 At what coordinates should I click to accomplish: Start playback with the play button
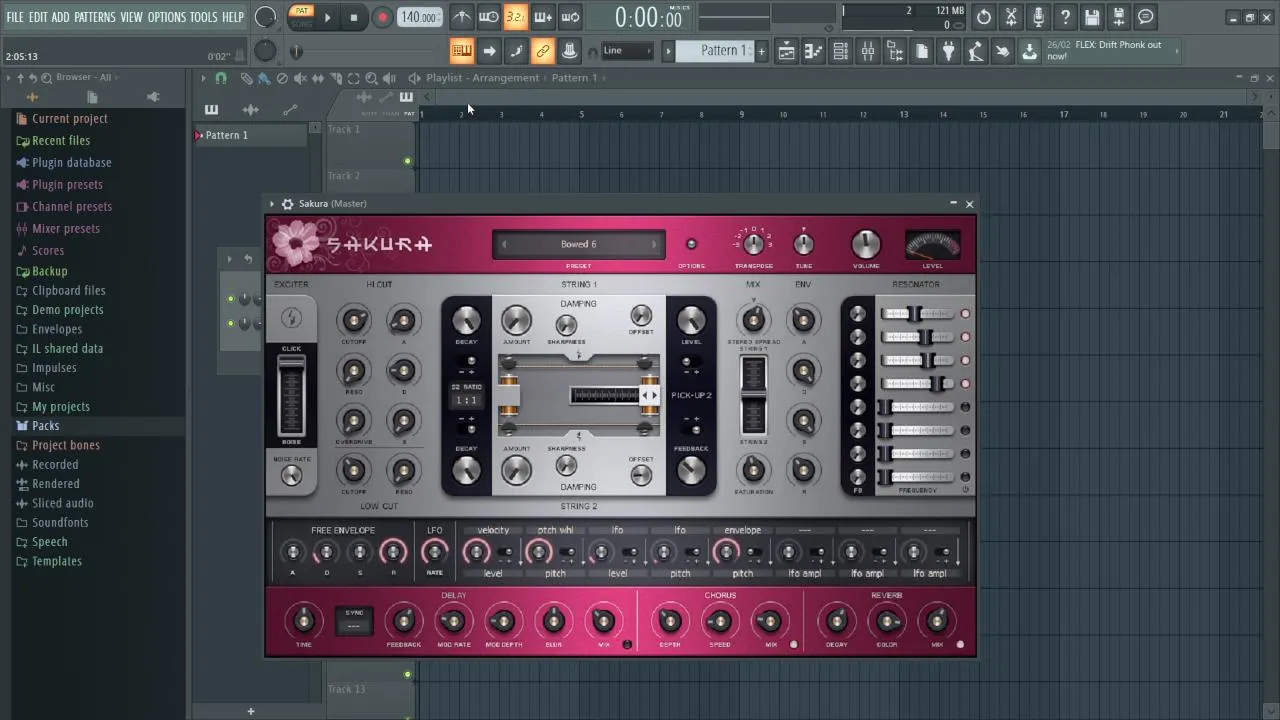tap(327, 17)
